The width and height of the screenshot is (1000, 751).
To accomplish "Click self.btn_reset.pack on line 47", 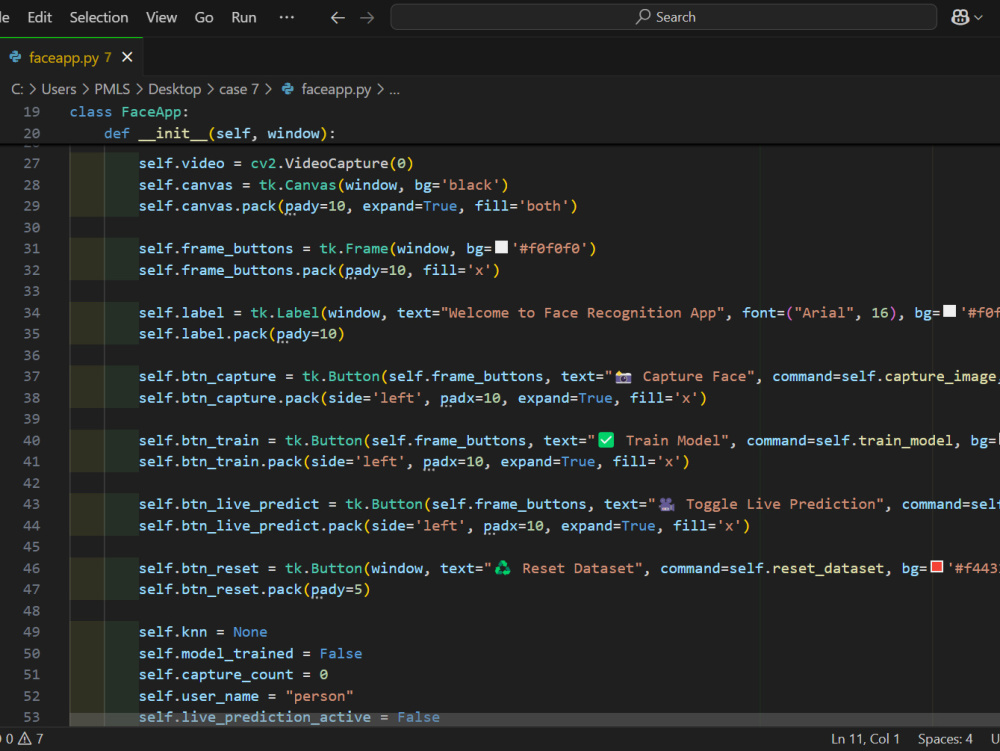I will (x=220, y=590).
